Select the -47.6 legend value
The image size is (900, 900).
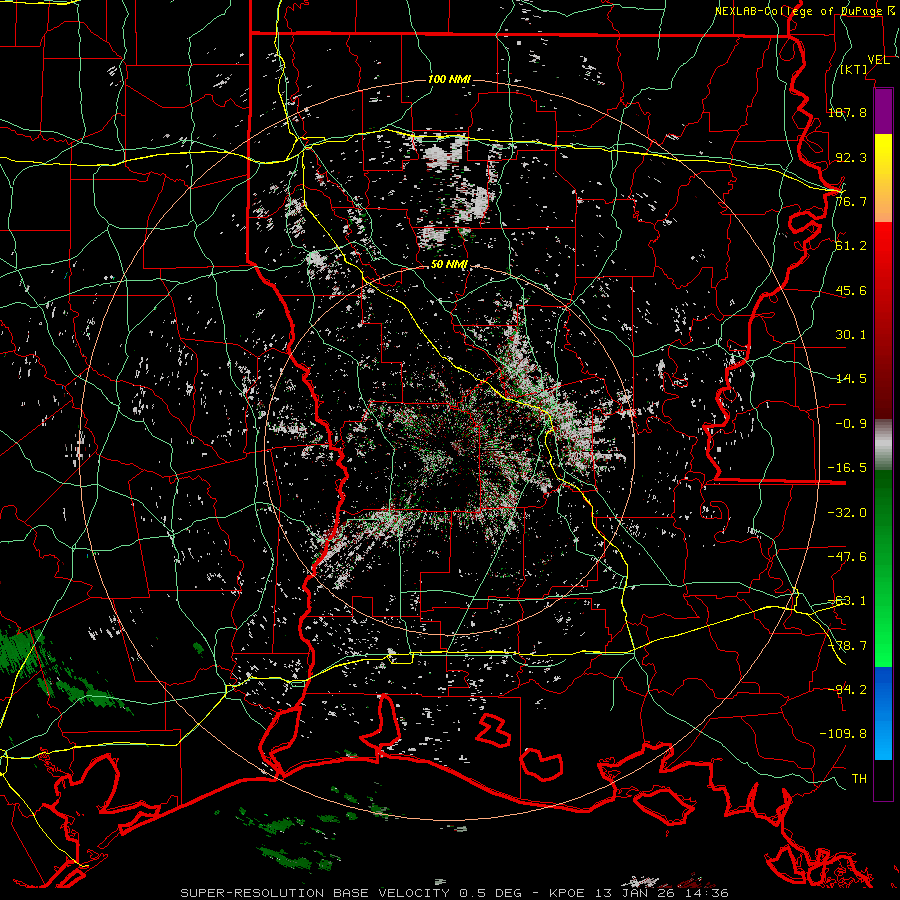847,557
